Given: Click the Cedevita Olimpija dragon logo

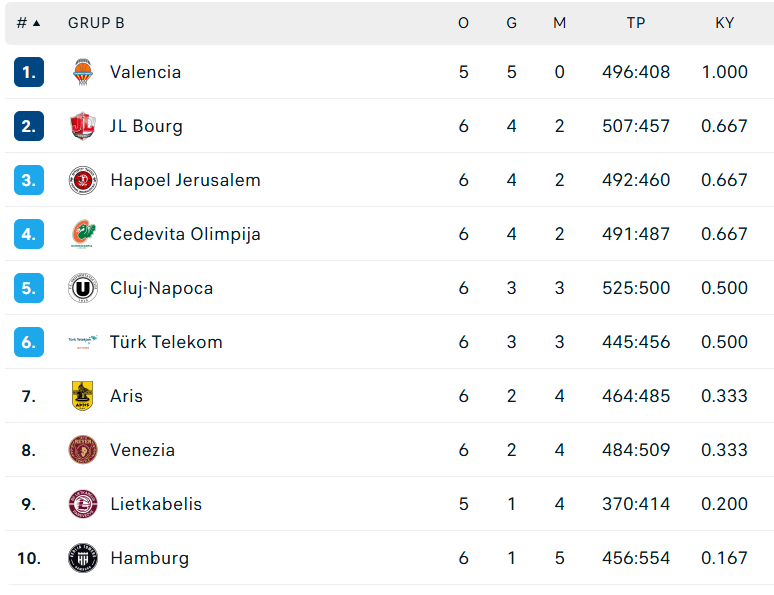Looking at the screenshot, I should pyautogui.click(x=82, y=234).
